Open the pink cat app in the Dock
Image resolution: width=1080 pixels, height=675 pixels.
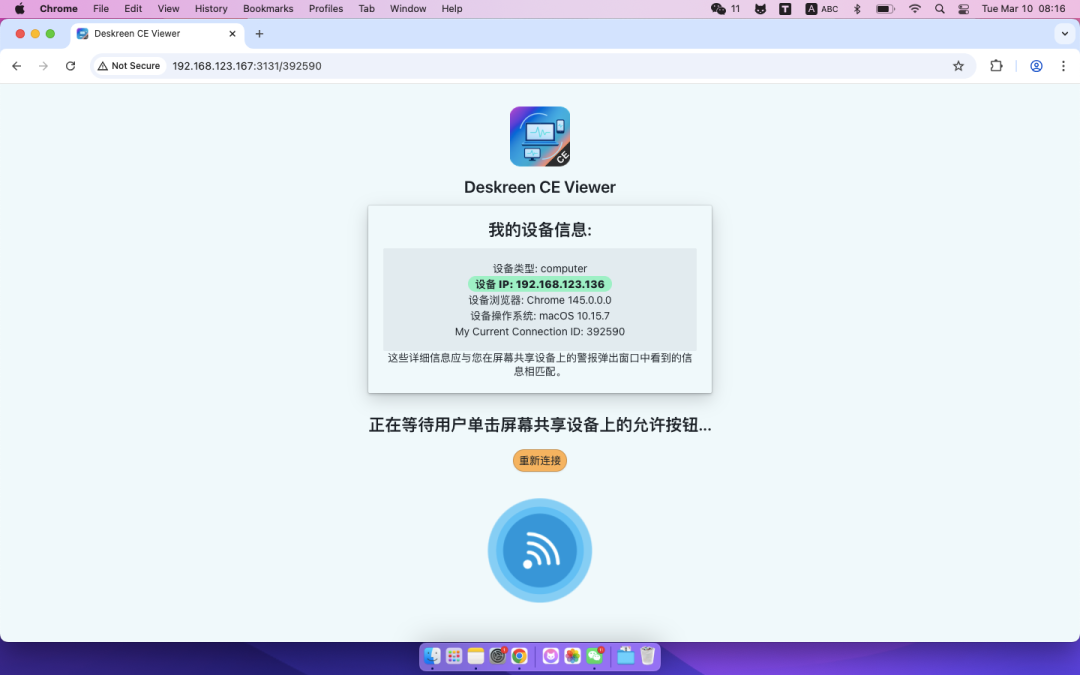[550, 656]
